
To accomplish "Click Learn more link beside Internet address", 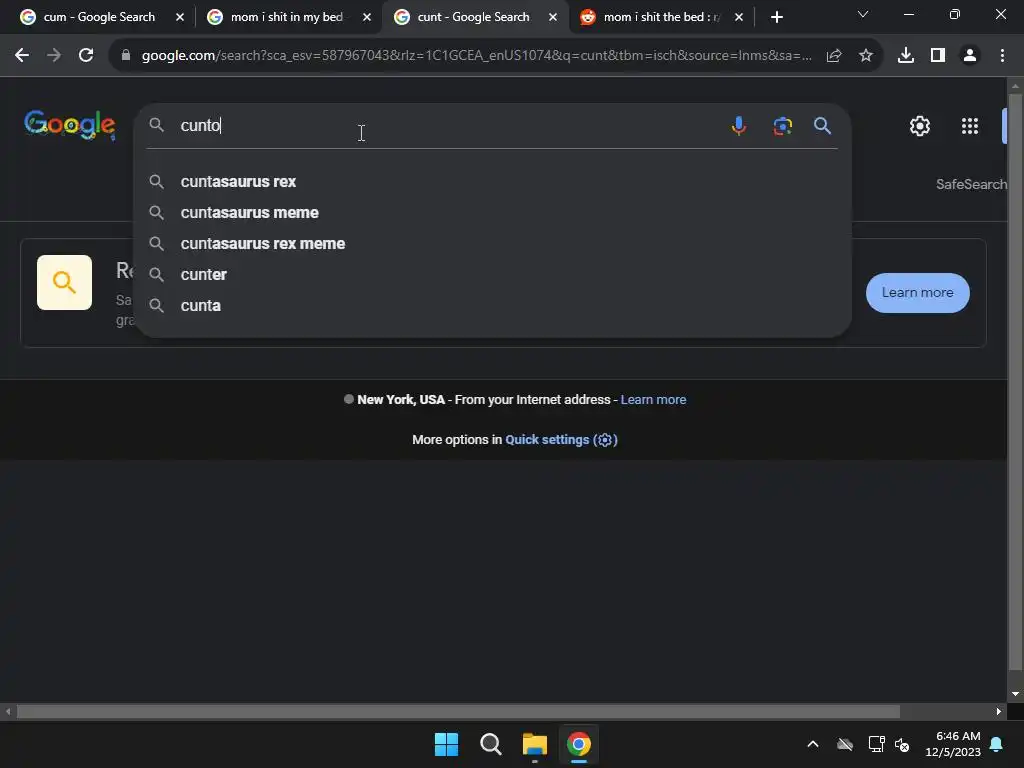I will tap(653, 400).
